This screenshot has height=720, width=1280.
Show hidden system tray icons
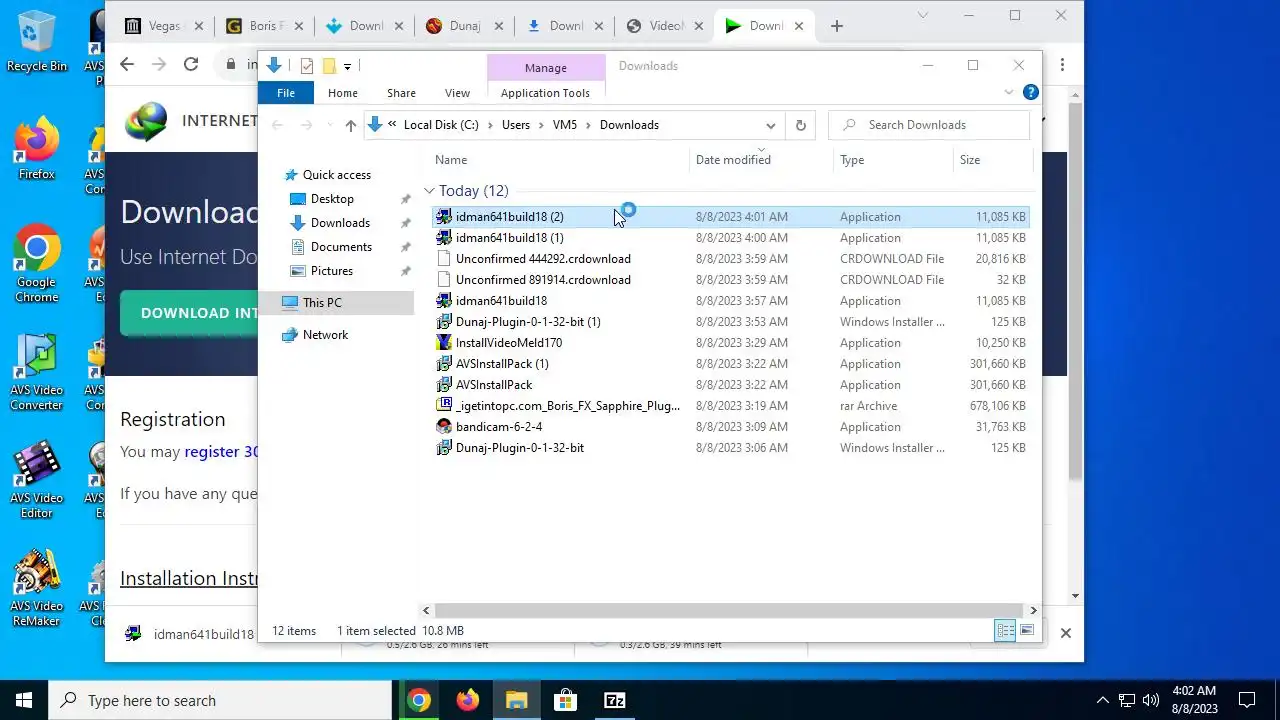[x=1103, y=700]
